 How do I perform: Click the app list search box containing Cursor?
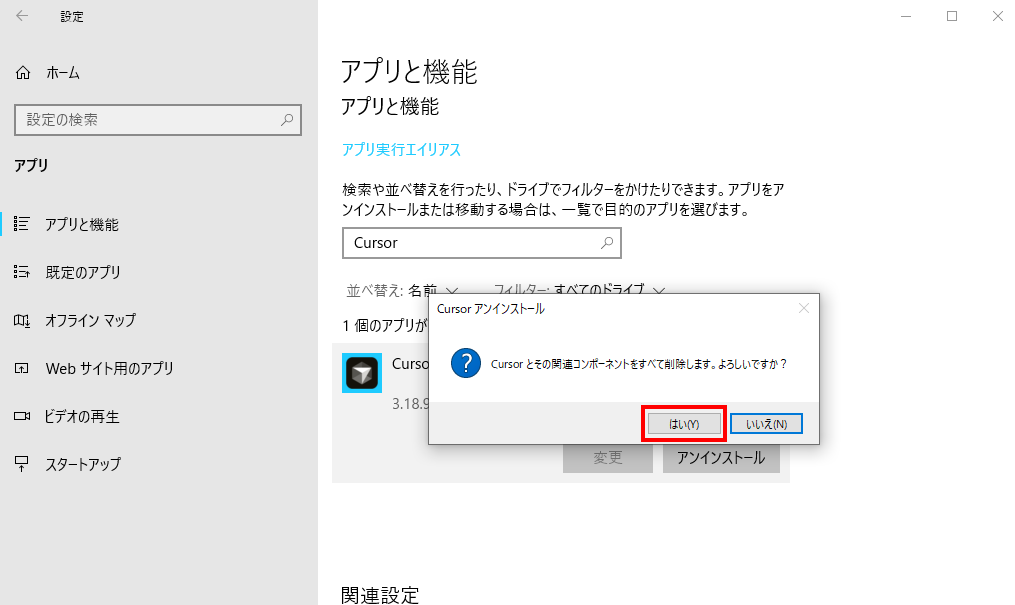(482, 243)
